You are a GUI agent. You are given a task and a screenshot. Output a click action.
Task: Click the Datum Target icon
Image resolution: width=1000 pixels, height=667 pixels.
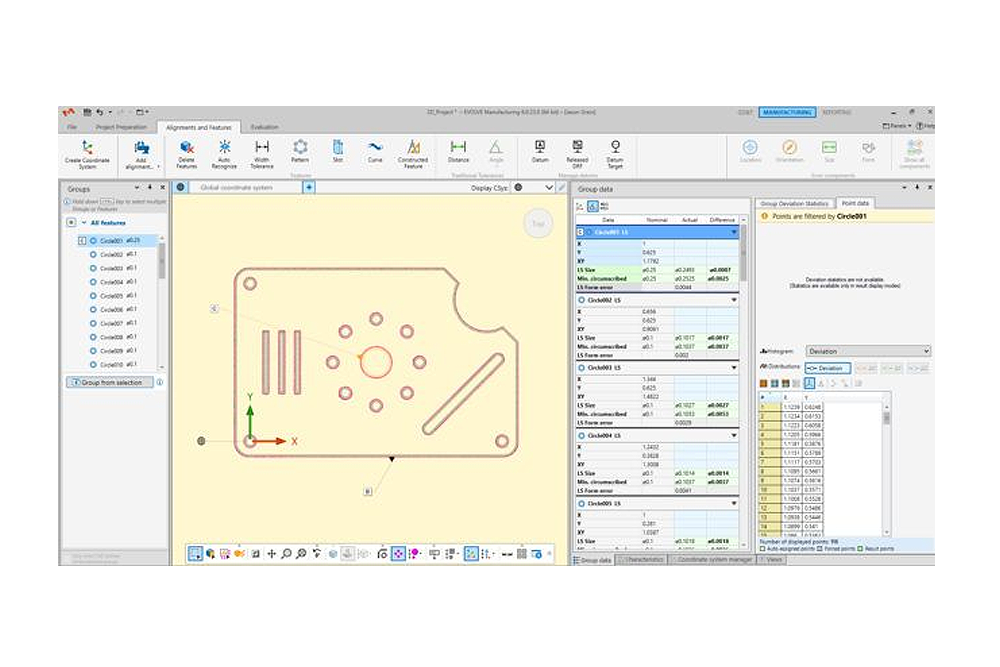(x=615, y=148)
